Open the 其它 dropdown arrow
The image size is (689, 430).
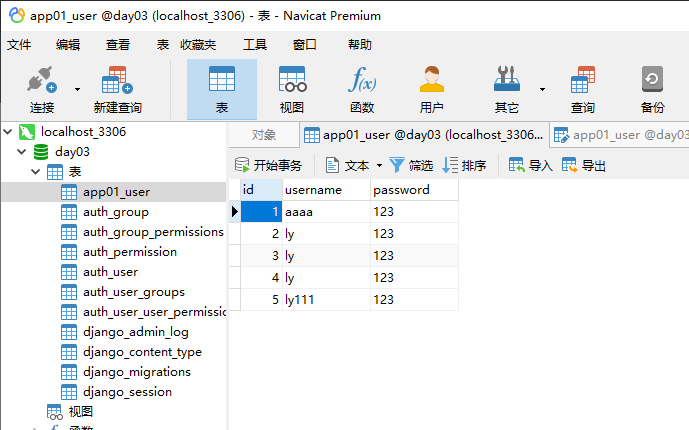click(543, 89)
